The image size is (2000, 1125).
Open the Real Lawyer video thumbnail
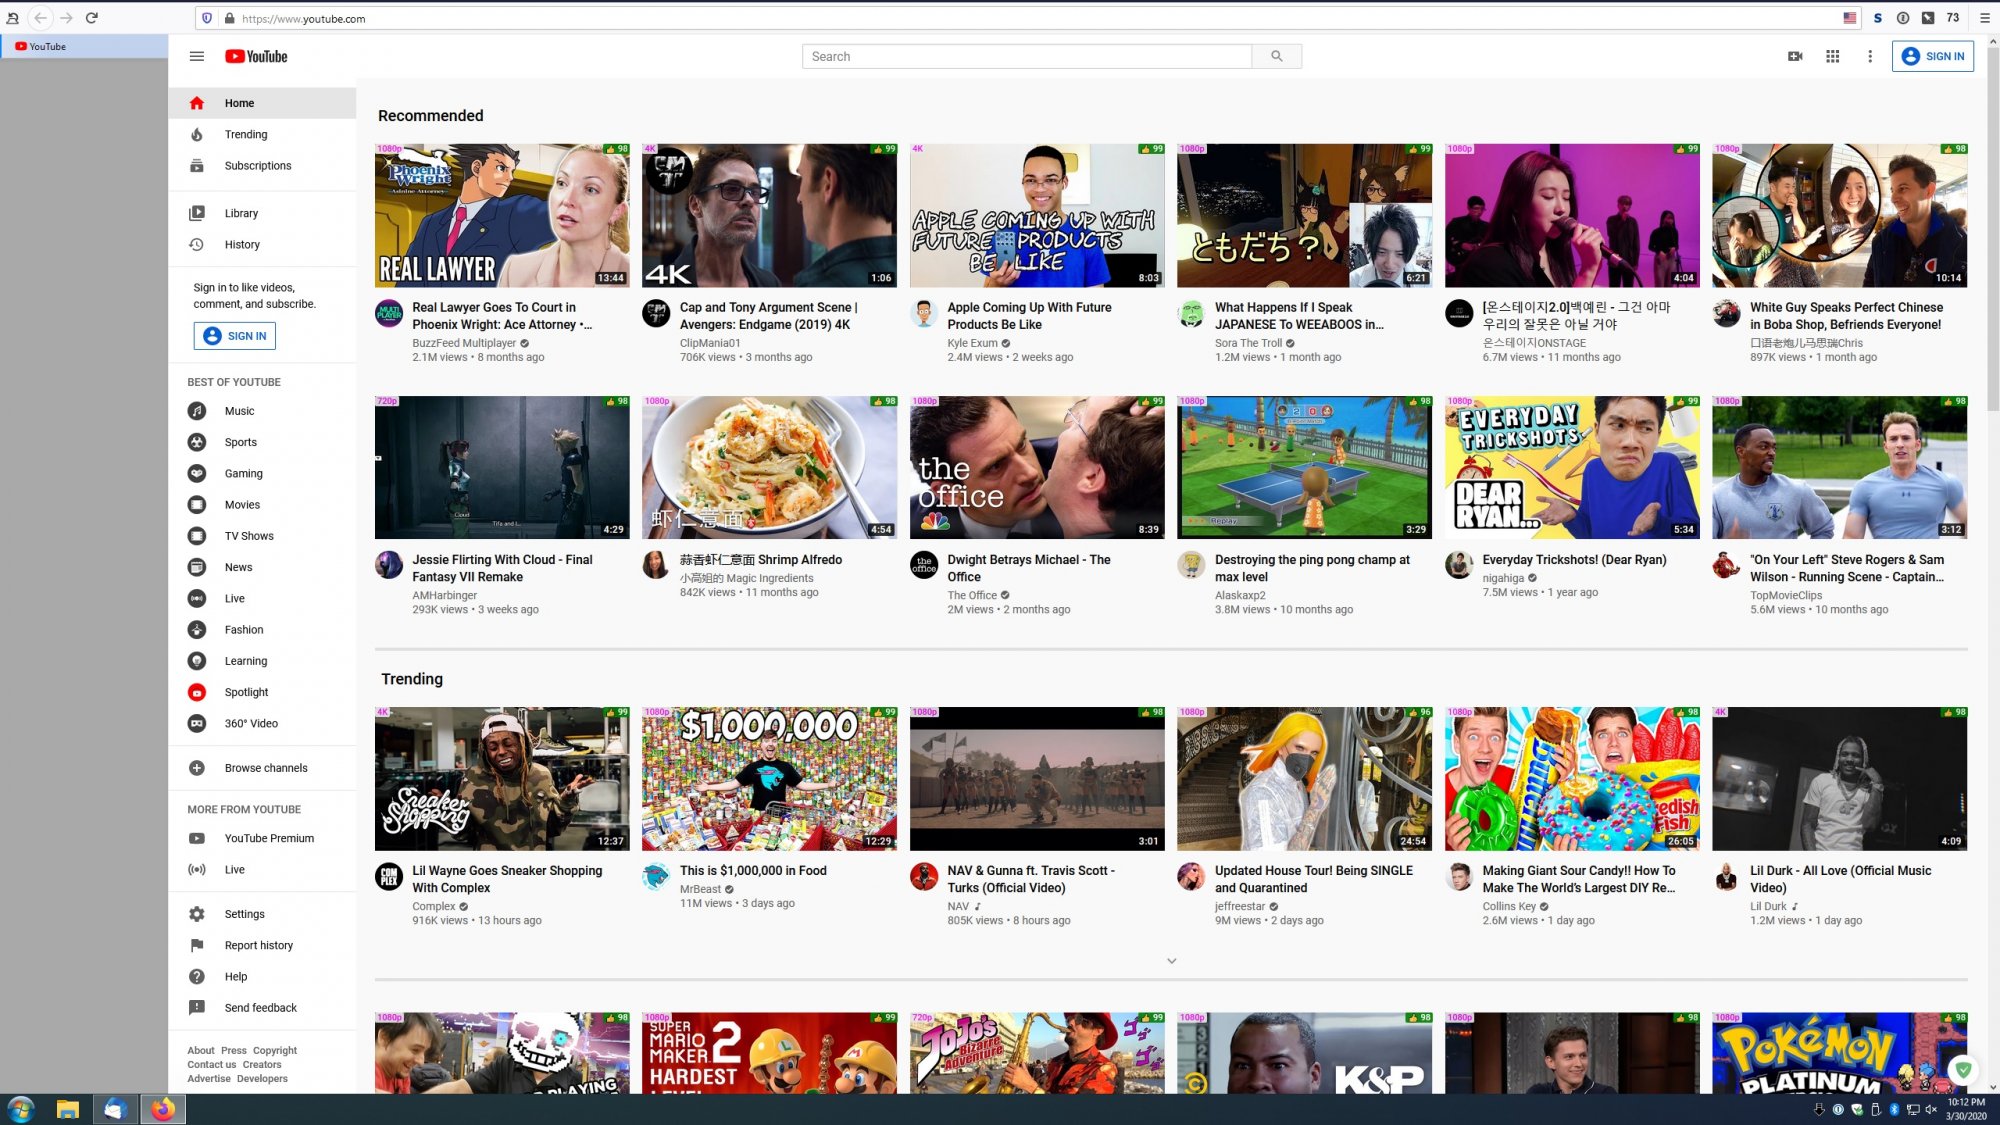[502, 216]
